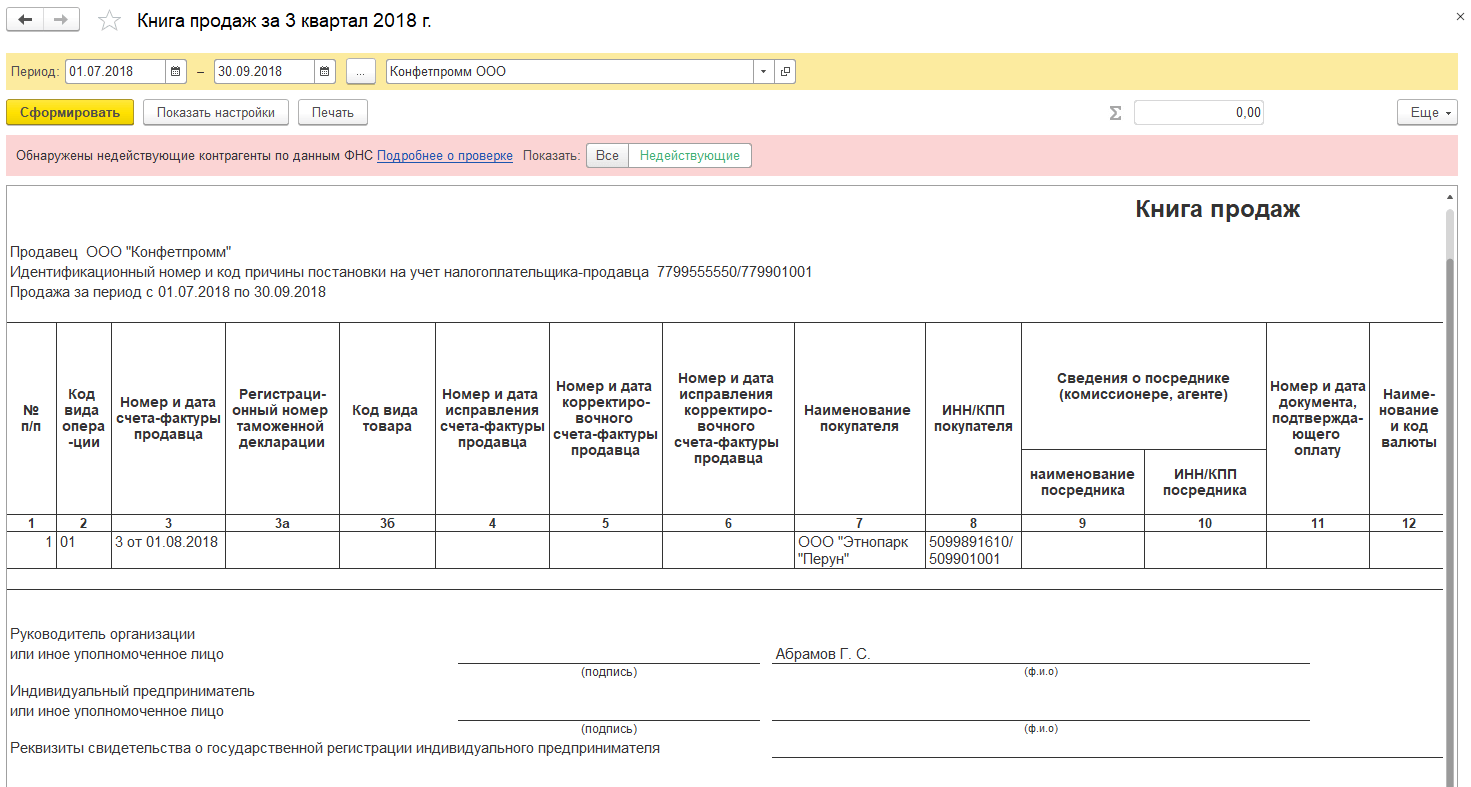Click the Руководитель организации label
The height and width of the screenshot is (787, 1471).
pos(102,634)
